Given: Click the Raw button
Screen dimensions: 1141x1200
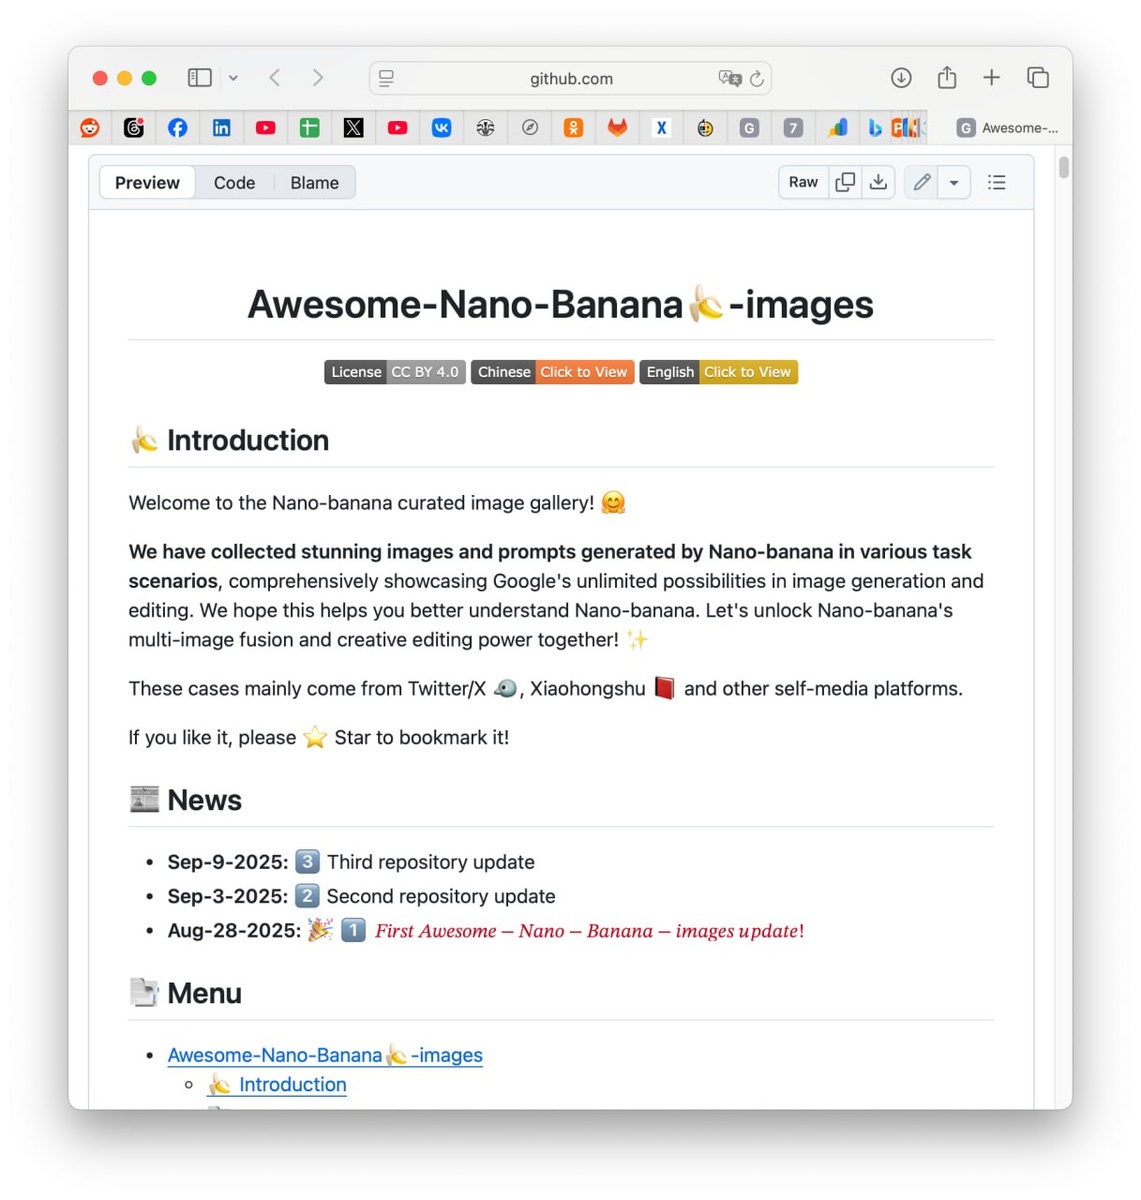Looking at the screenshot, I should coord(803,182).
